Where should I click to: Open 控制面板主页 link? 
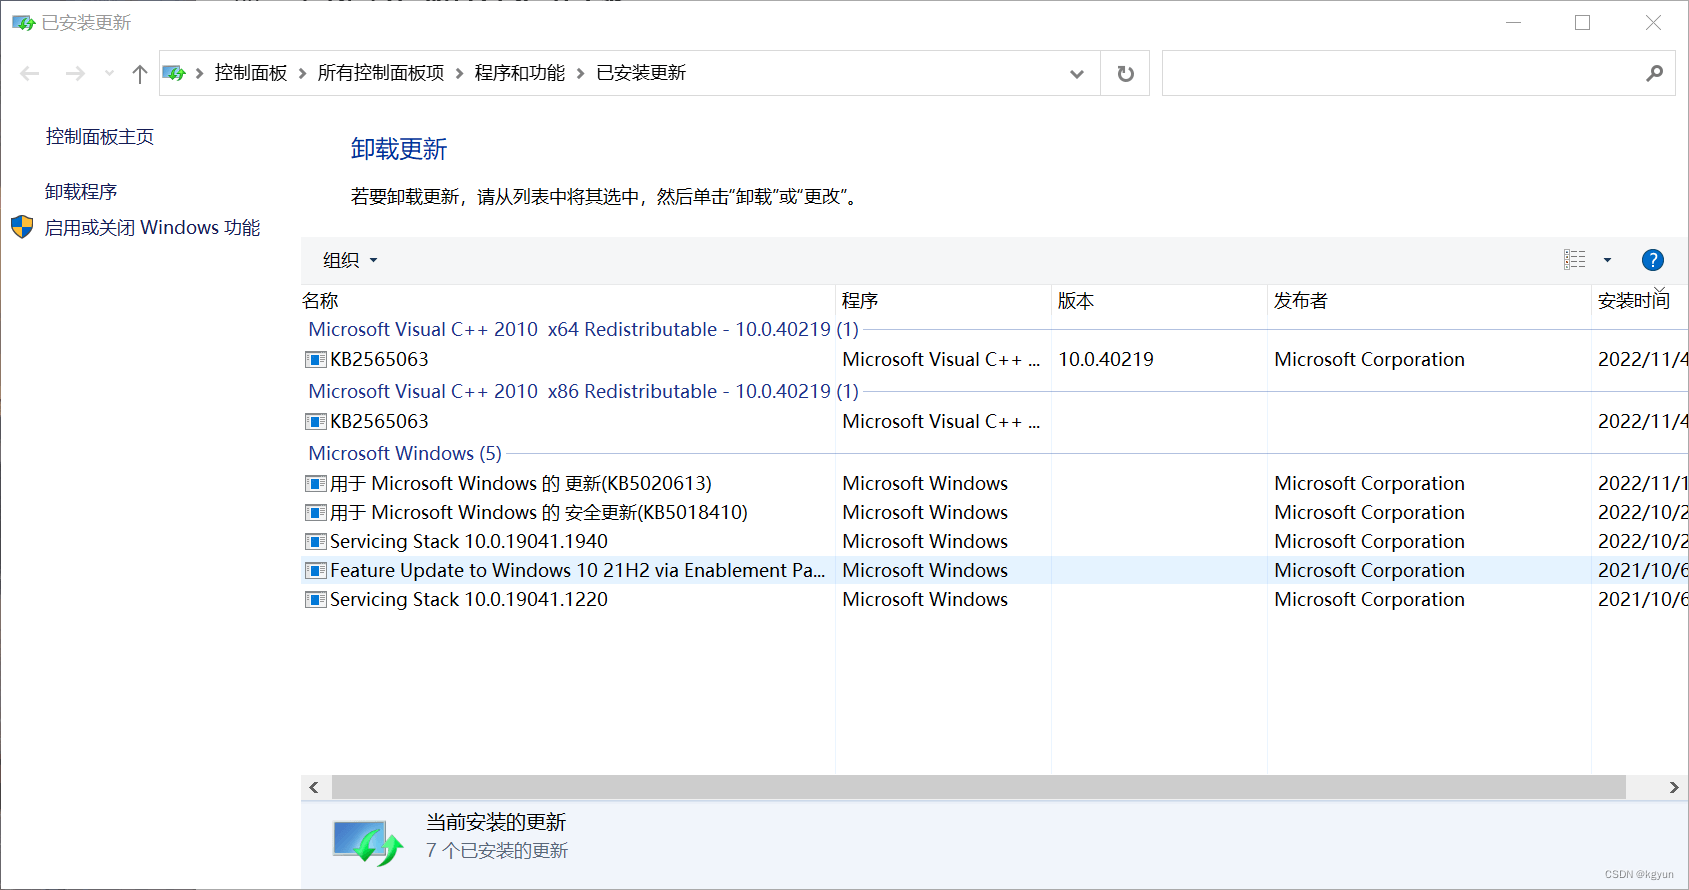(x=100, y=137)
